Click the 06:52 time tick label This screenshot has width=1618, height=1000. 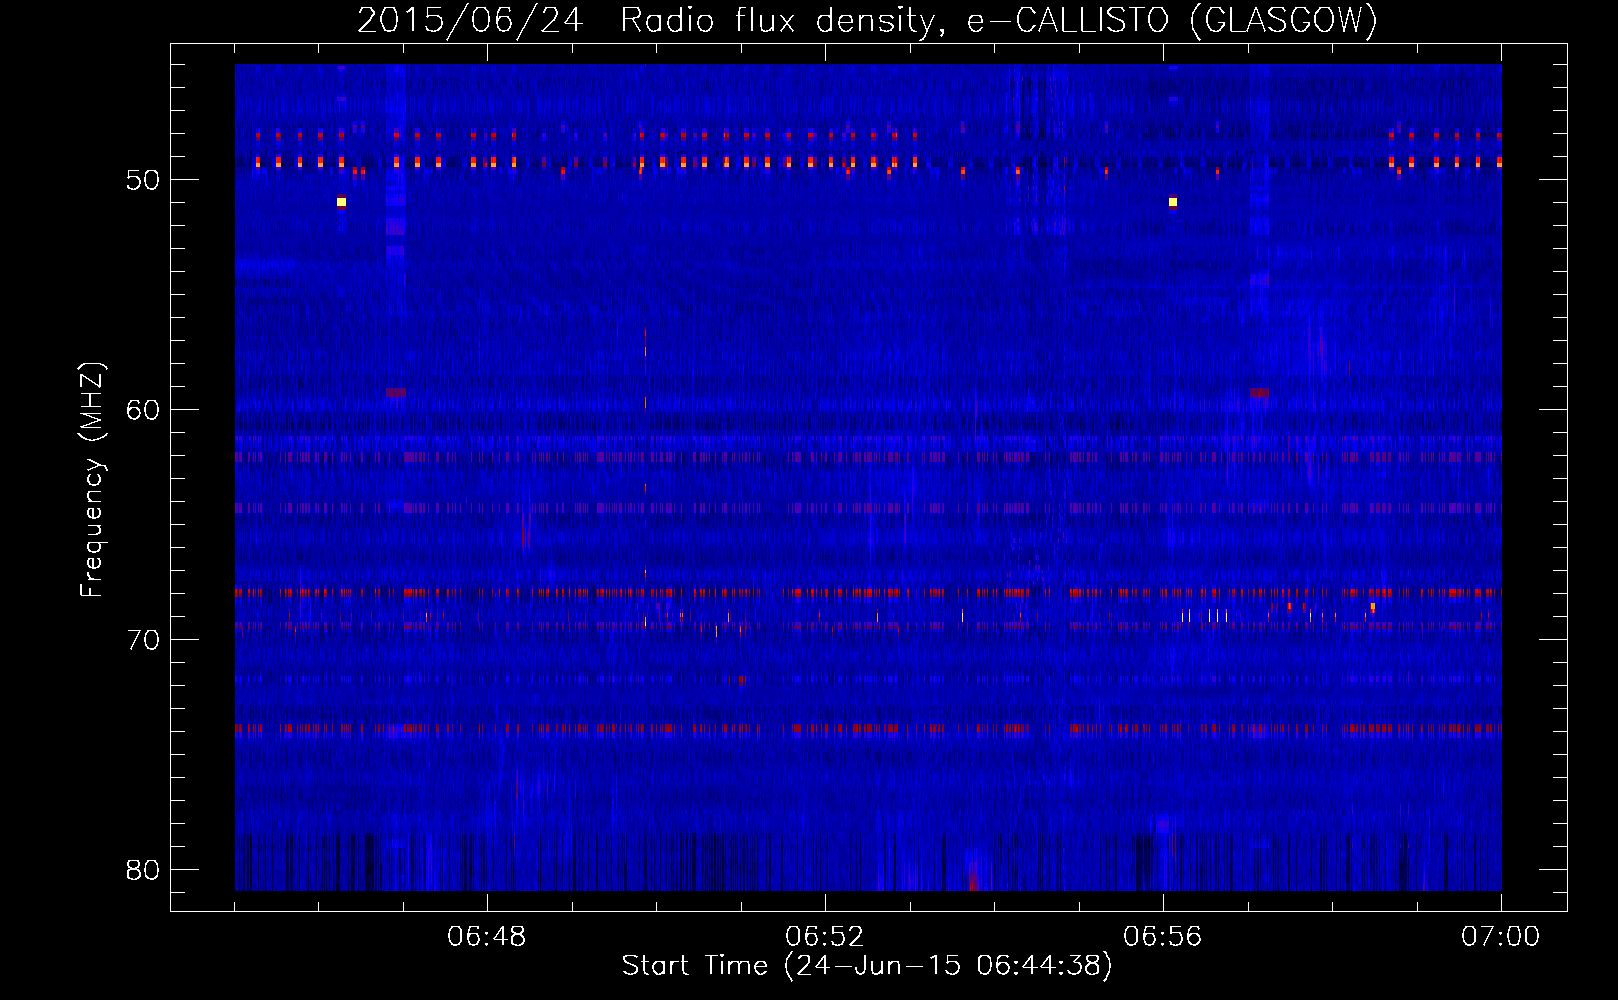pyautogui.click(x=825, y=937)
